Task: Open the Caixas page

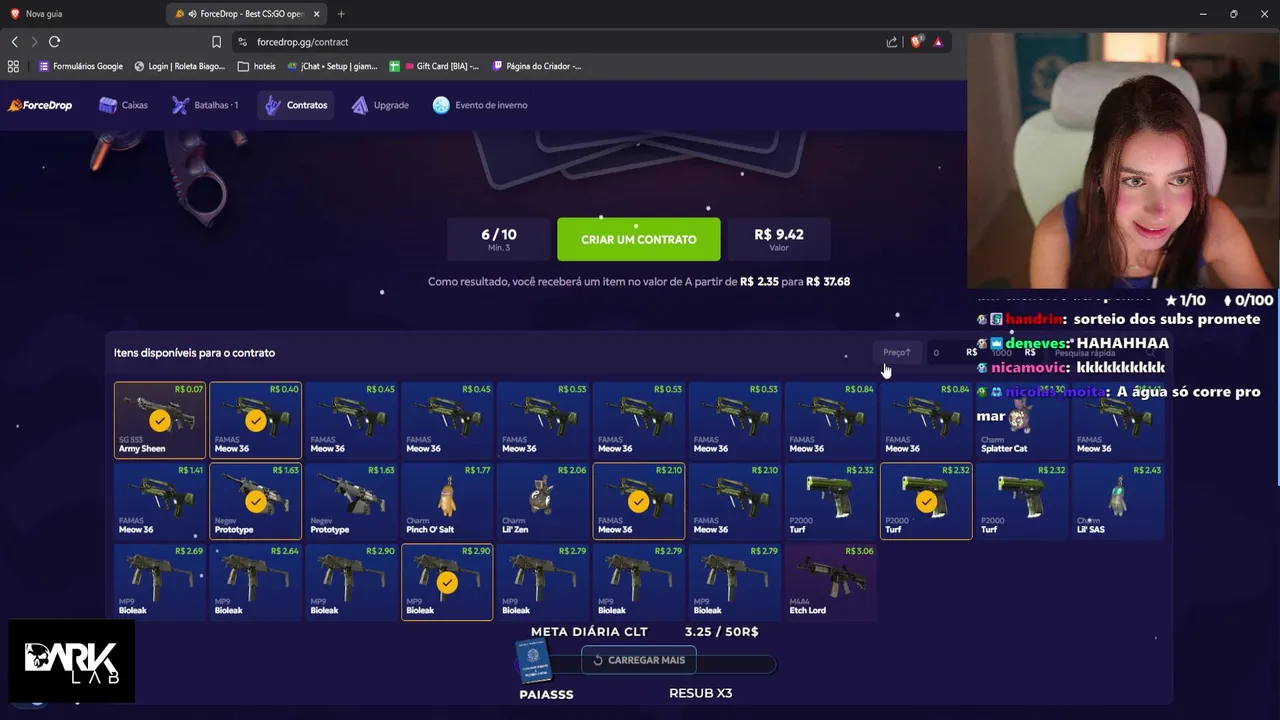Action: click(x=123, y=105)
